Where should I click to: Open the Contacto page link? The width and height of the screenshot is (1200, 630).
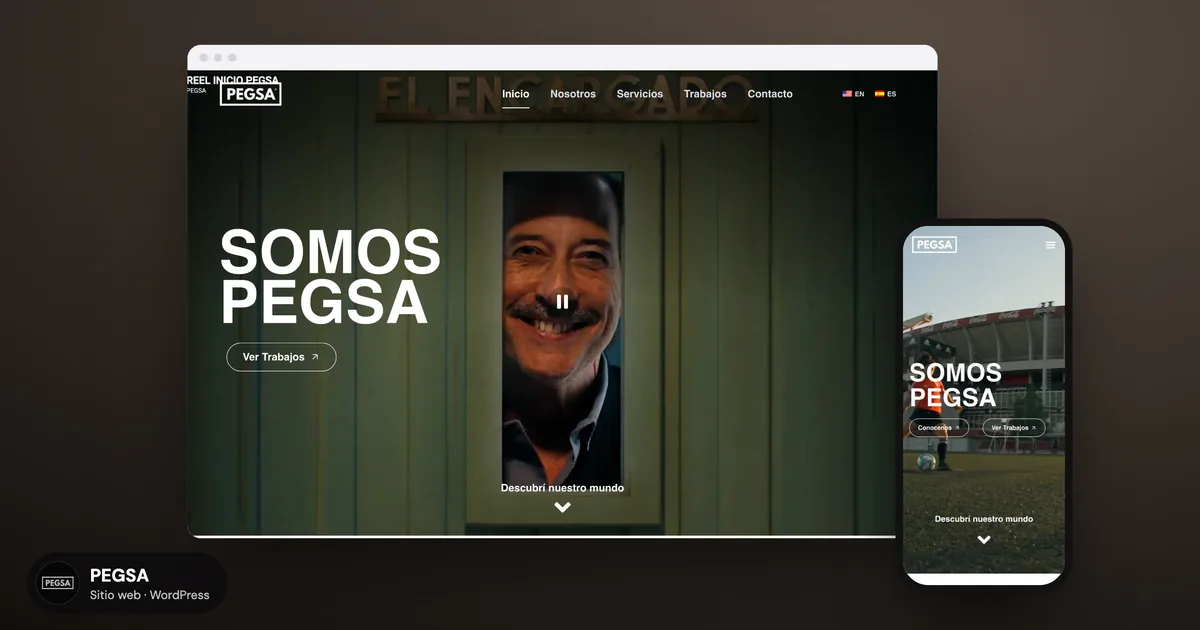click(x=770, y=94)
